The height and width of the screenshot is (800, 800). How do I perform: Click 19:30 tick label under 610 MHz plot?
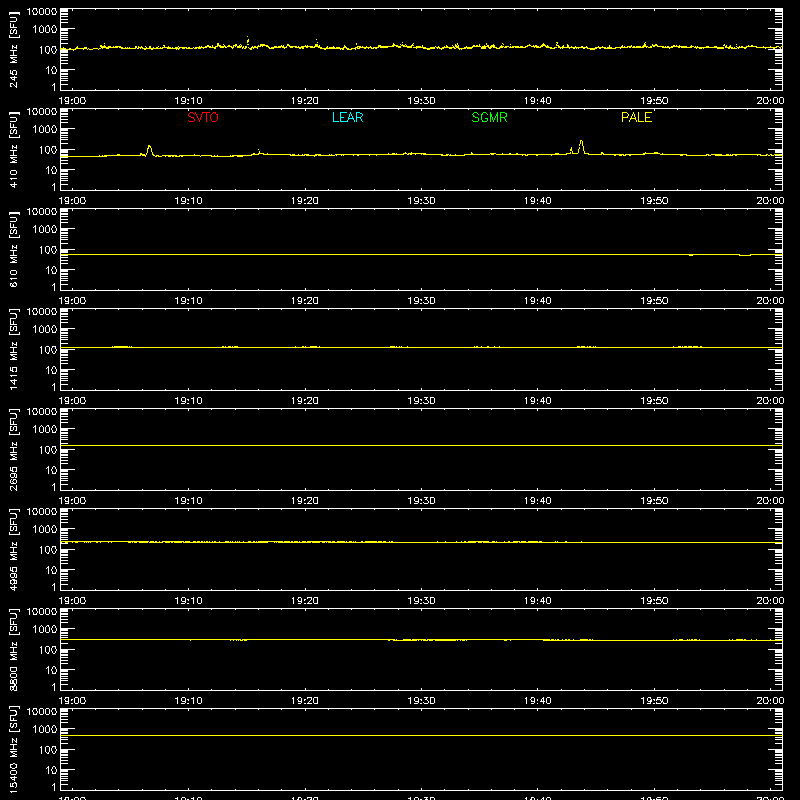421,301
